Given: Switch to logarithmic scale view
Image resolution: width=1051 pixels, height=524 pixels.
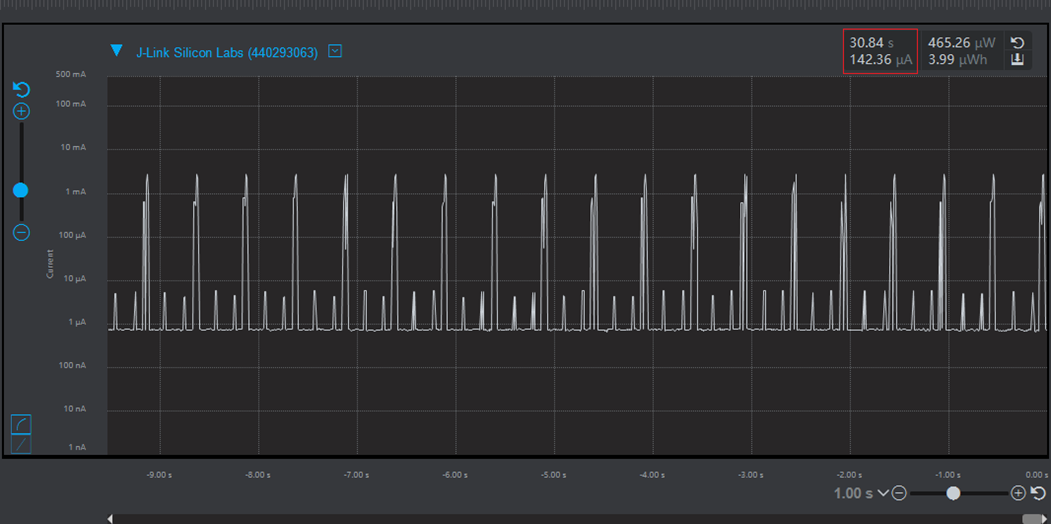Looking at the screenshot, I should tap(21, 424).
